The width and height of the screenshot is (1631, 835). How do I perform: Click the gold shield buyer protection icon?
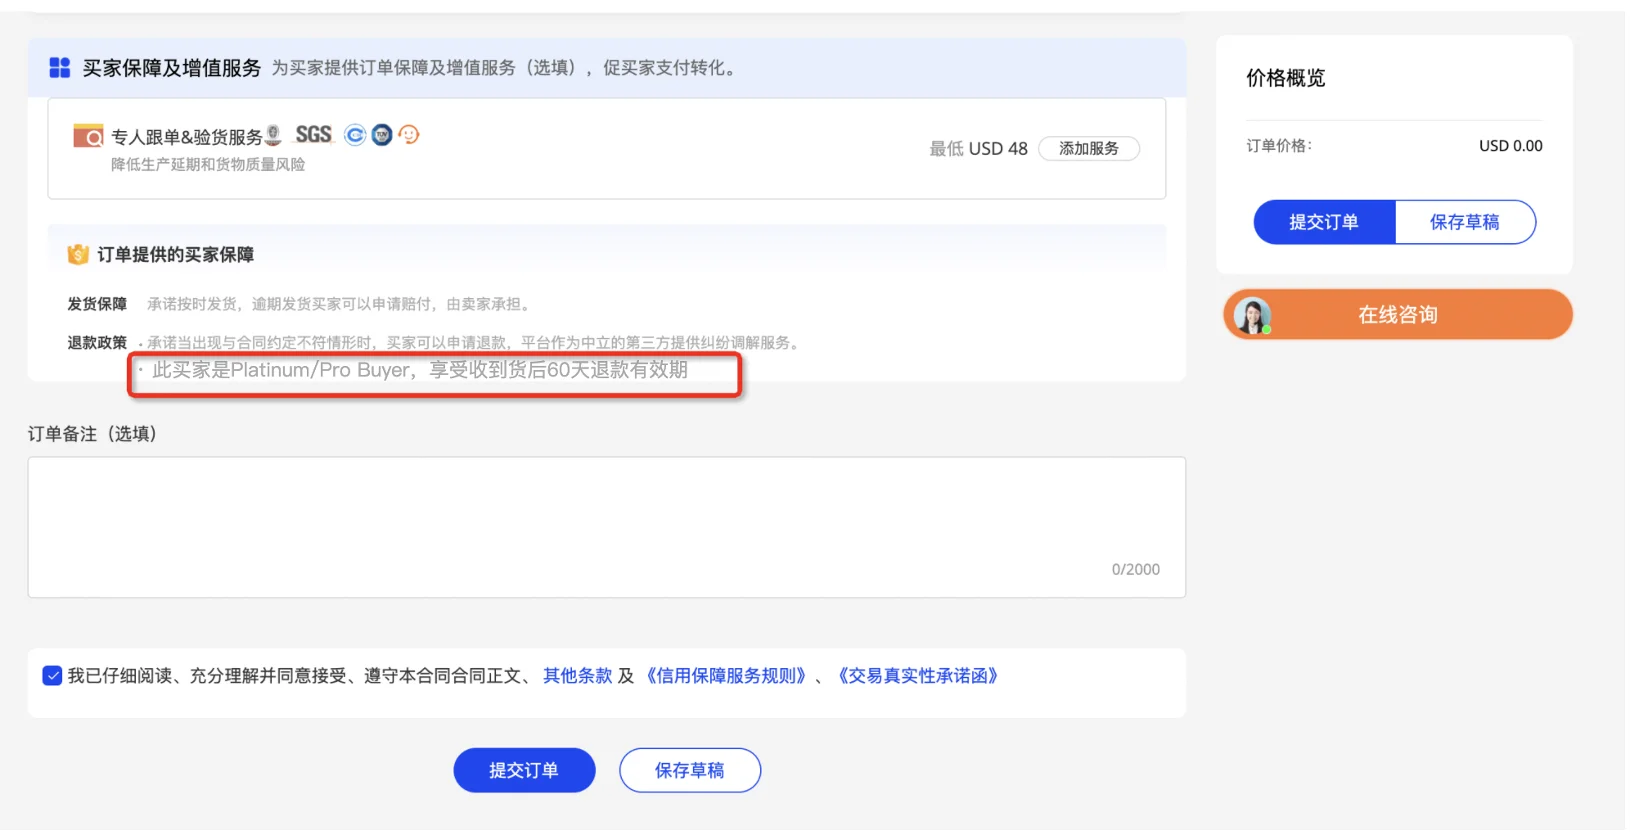pyautogui.click(x=78, y=255)
